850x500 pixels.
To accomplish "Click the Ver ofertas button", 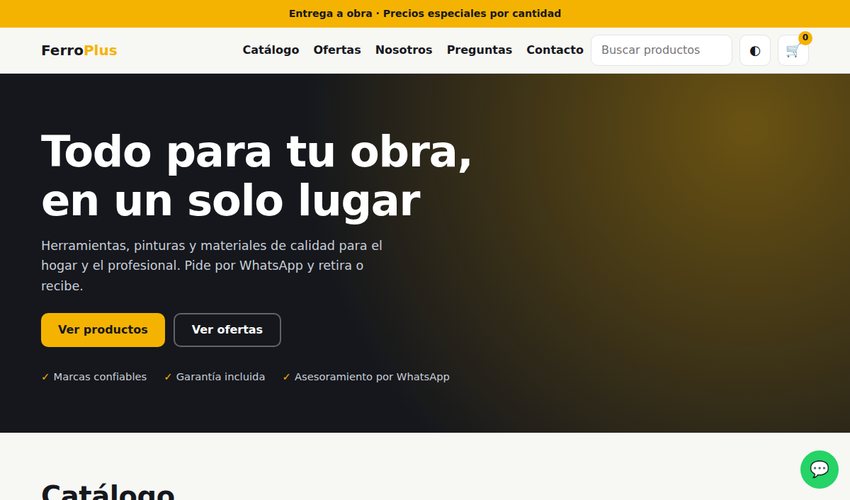I will [x=227, y=330].
